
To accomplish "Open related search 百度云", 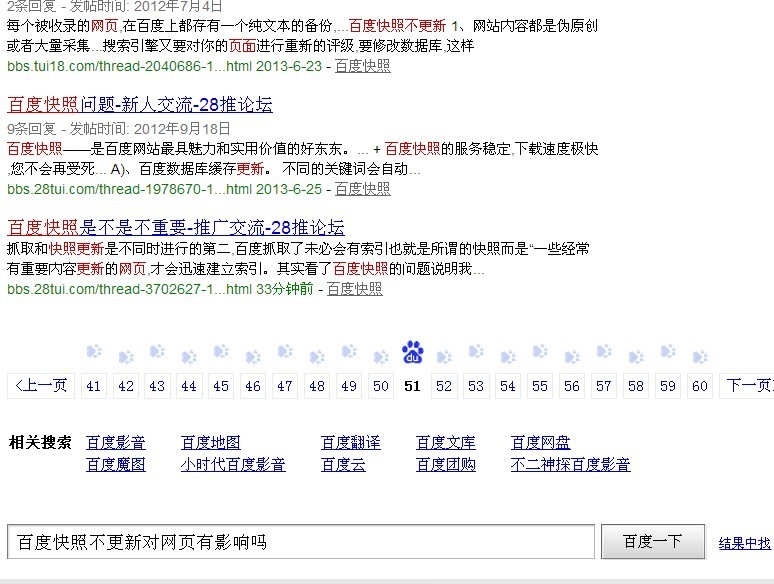I will coord(343,465).
